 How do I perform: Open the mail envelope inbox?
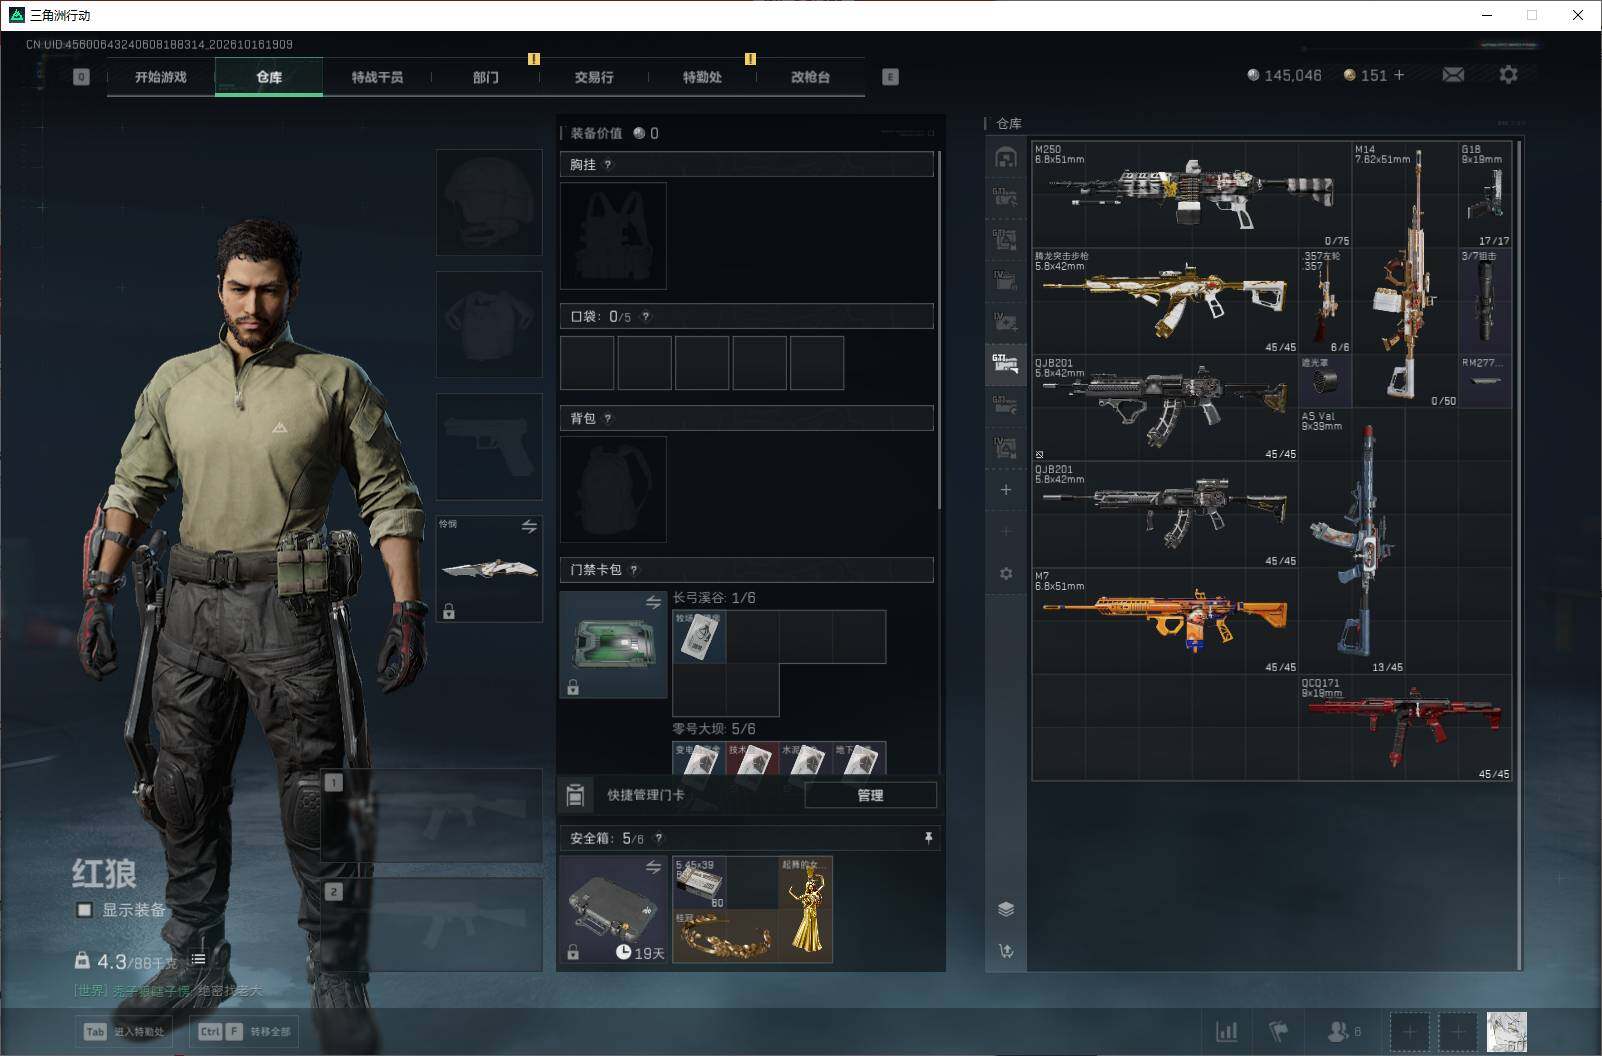click(x=1453, y=75)
